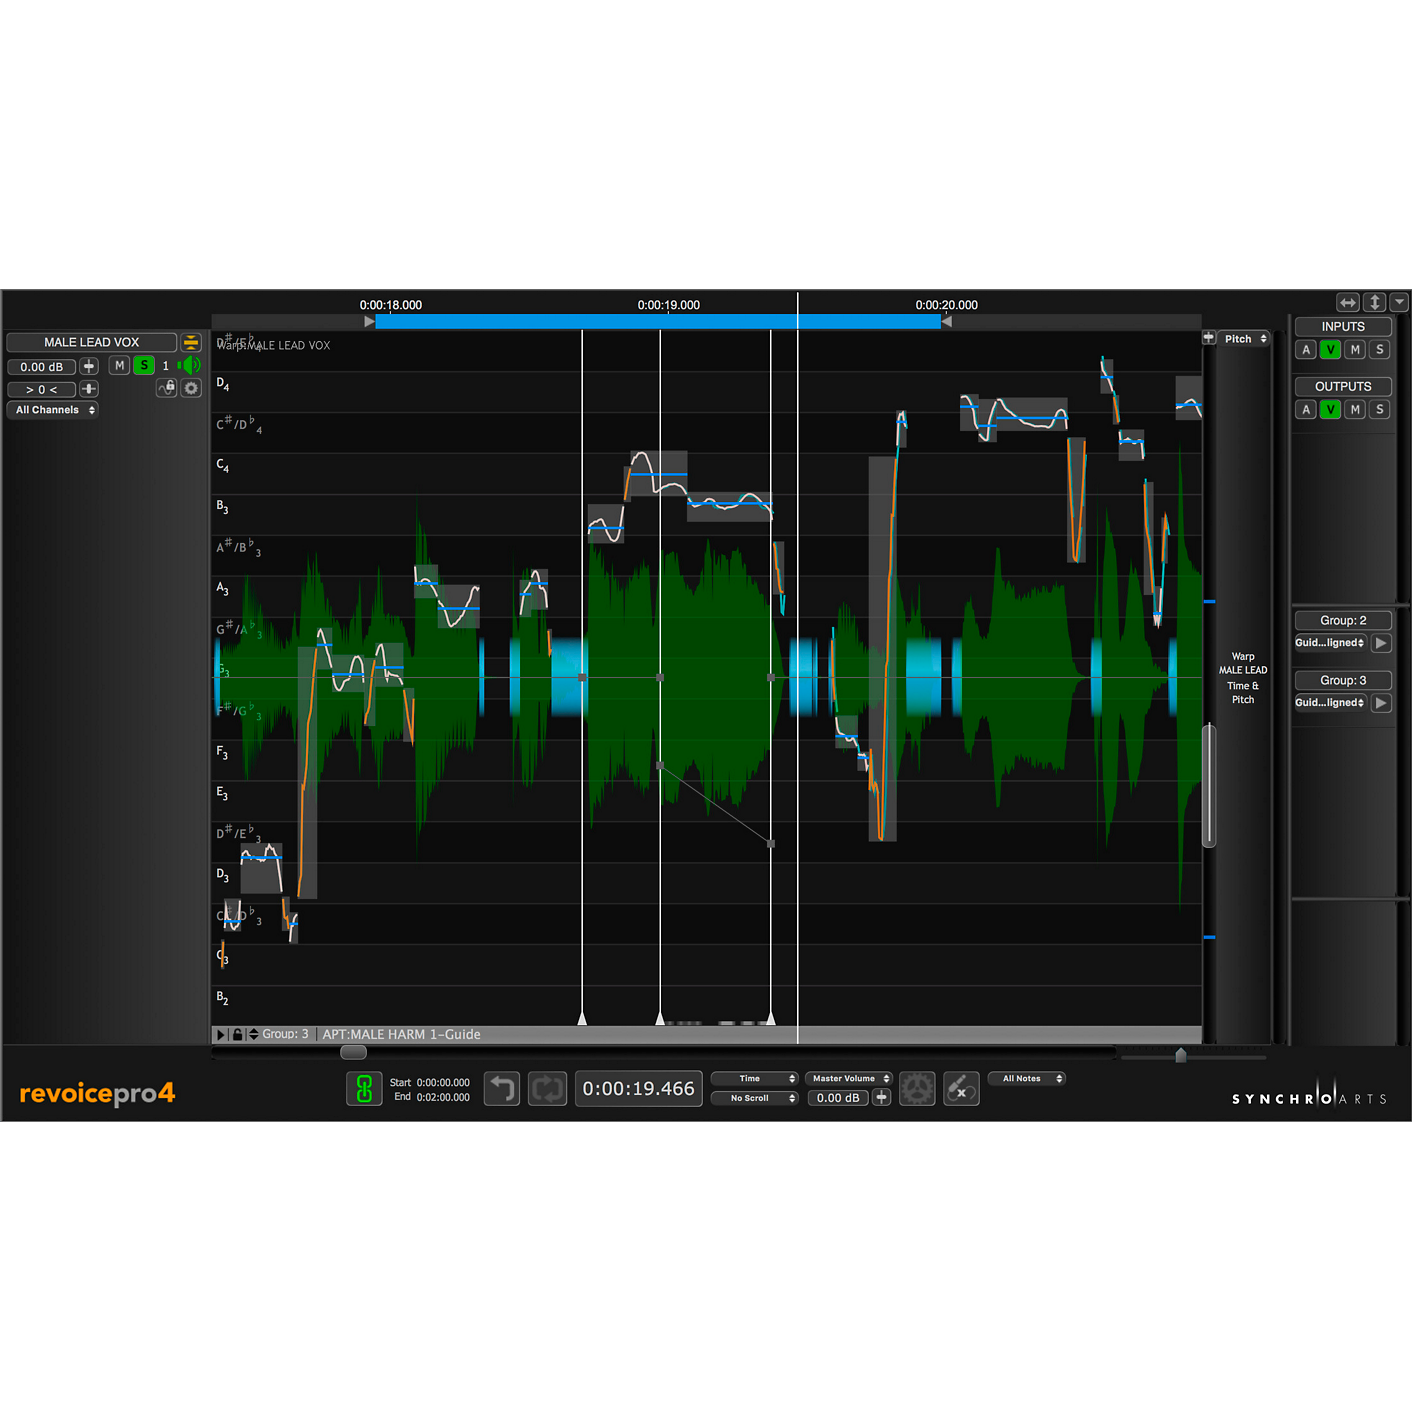This screenshot has height=1412, width=1412.
Task: Click the horizontal zoom fit arrows icon
Action: click(1348, 303)
